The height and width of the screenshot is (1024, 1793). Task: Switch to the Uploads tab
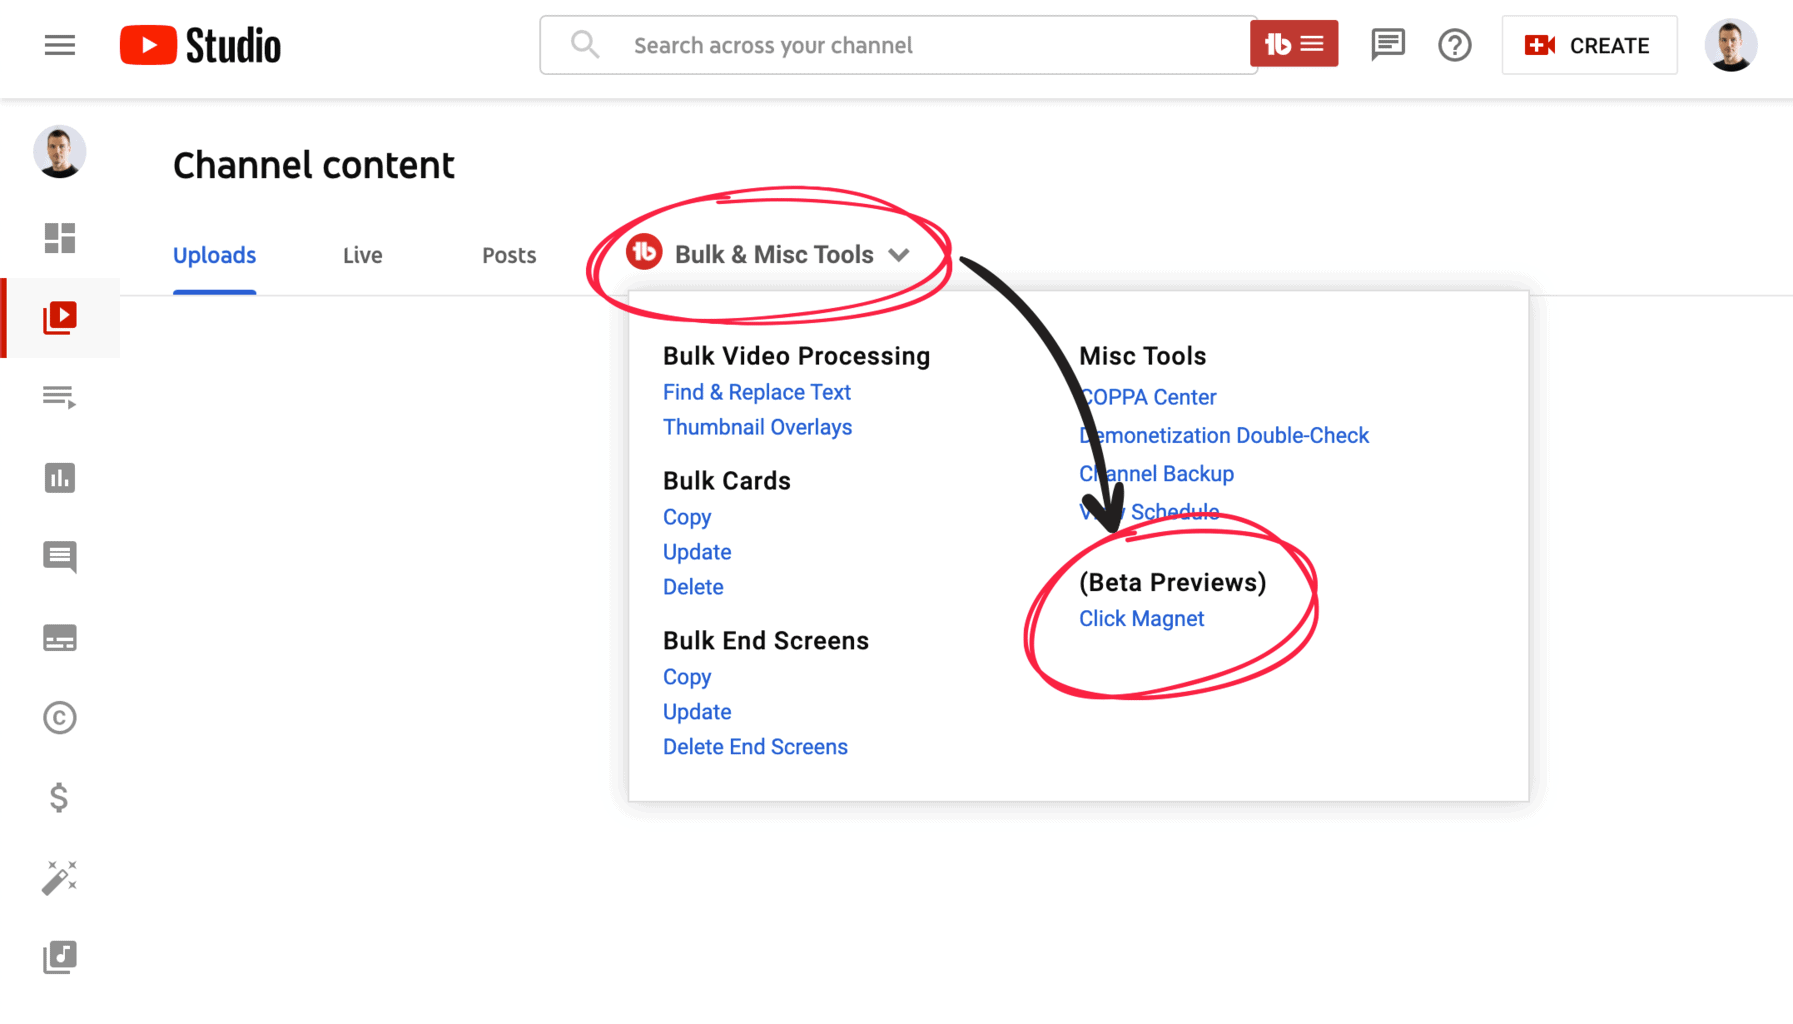click(214, 255)
